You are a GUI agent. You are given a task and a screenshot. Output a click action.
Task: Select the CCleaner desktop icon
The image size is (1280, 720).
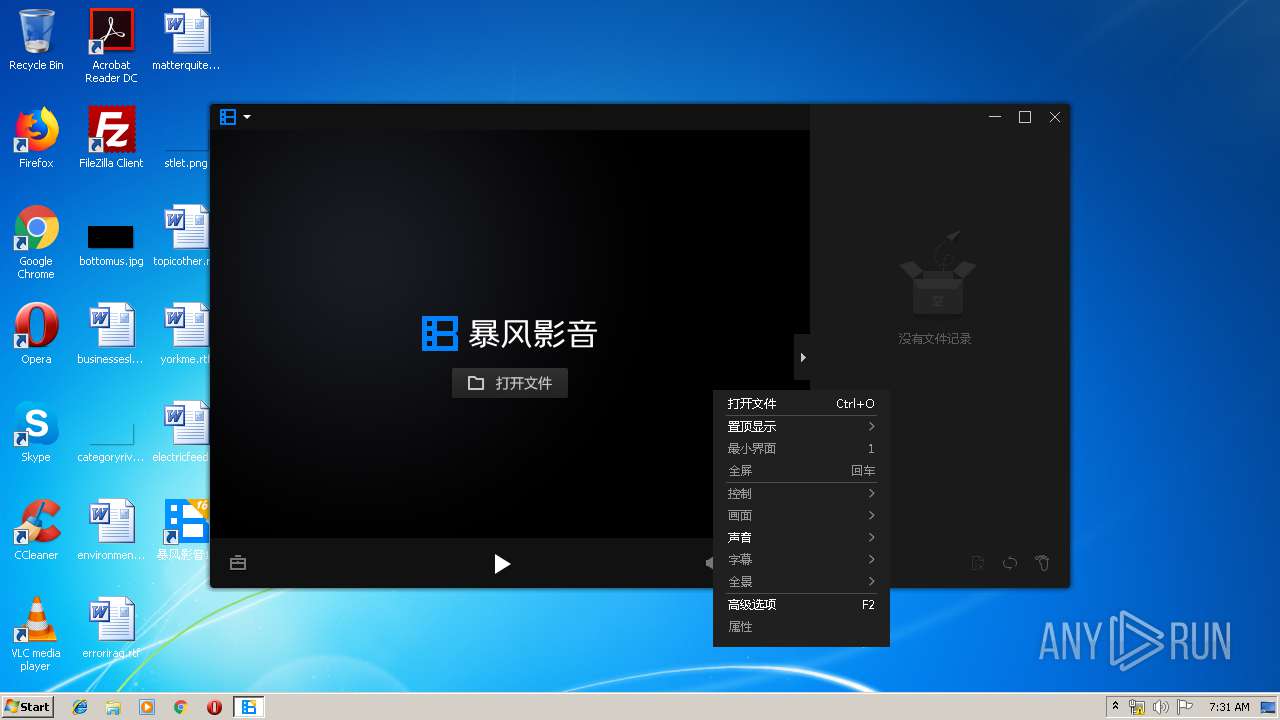[36, 530]
